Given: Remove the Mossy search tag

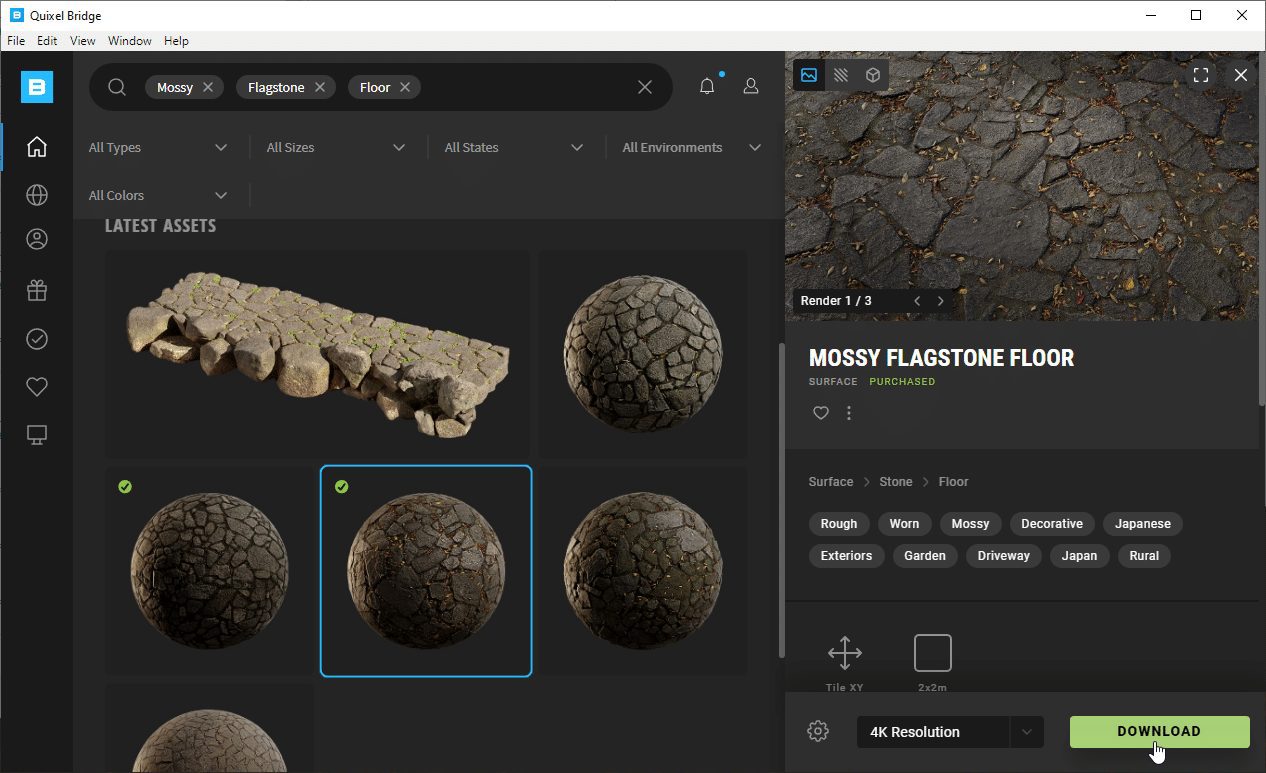Looking at the screenshot, I should 208,87.
